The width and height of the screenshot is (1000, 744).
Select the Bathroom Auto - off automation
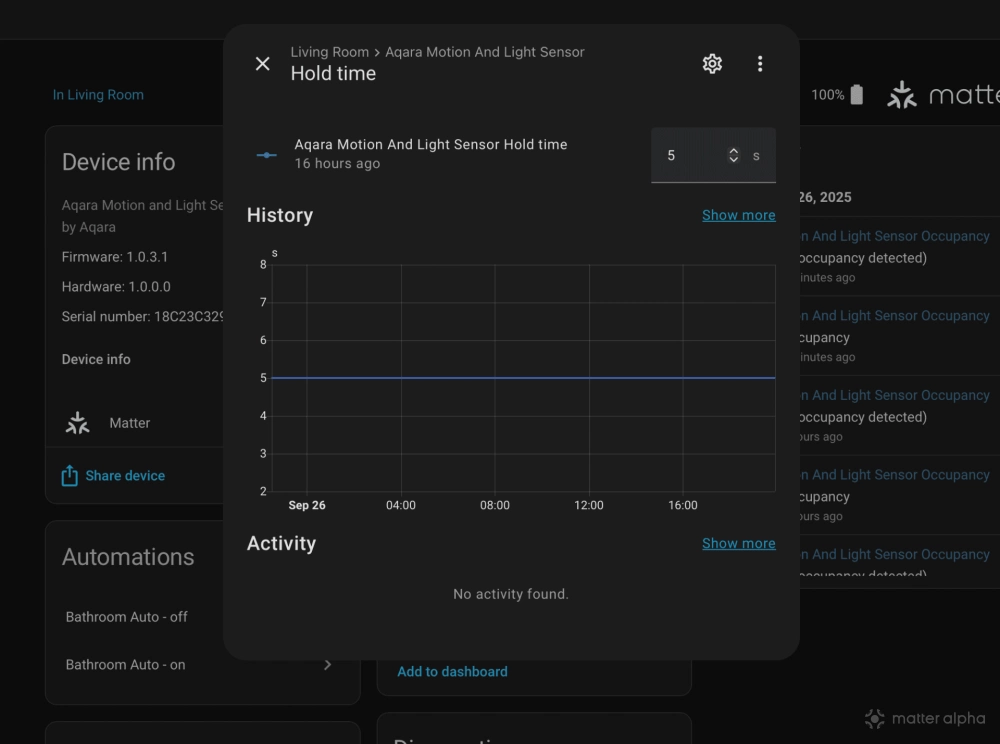(125, 617)
